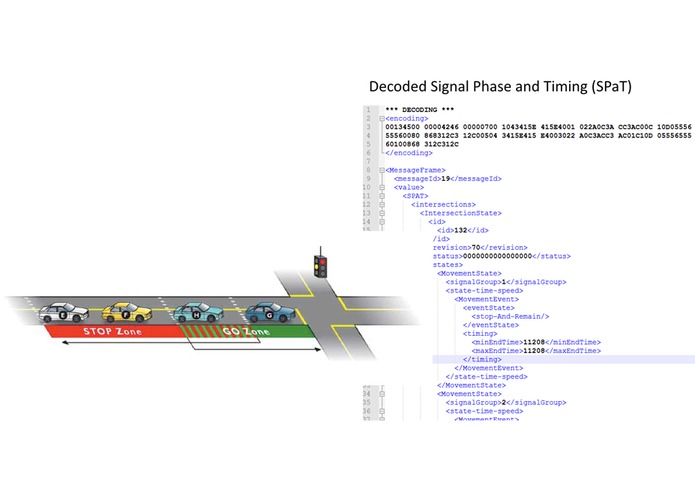Click line number 1 in the gutter
Screen dimensions: 695x494
click(x=368, y=110)
